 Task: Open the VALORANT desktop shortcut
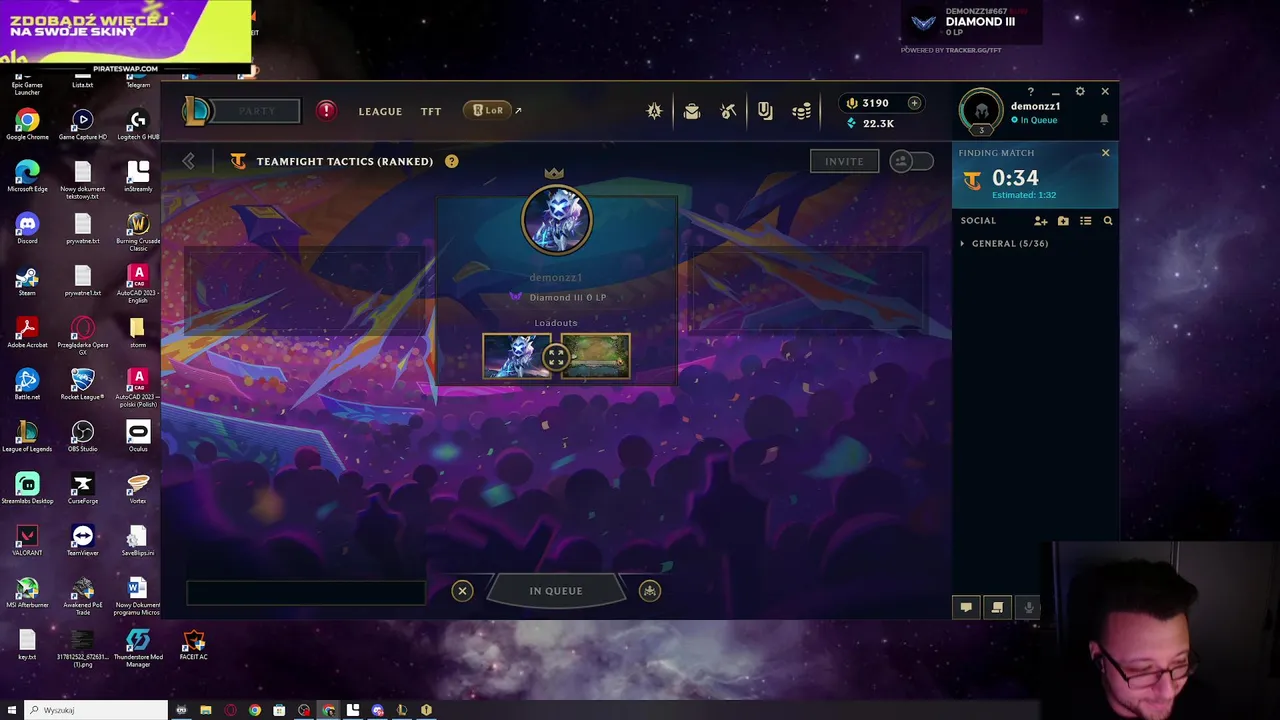pos(27,539)
